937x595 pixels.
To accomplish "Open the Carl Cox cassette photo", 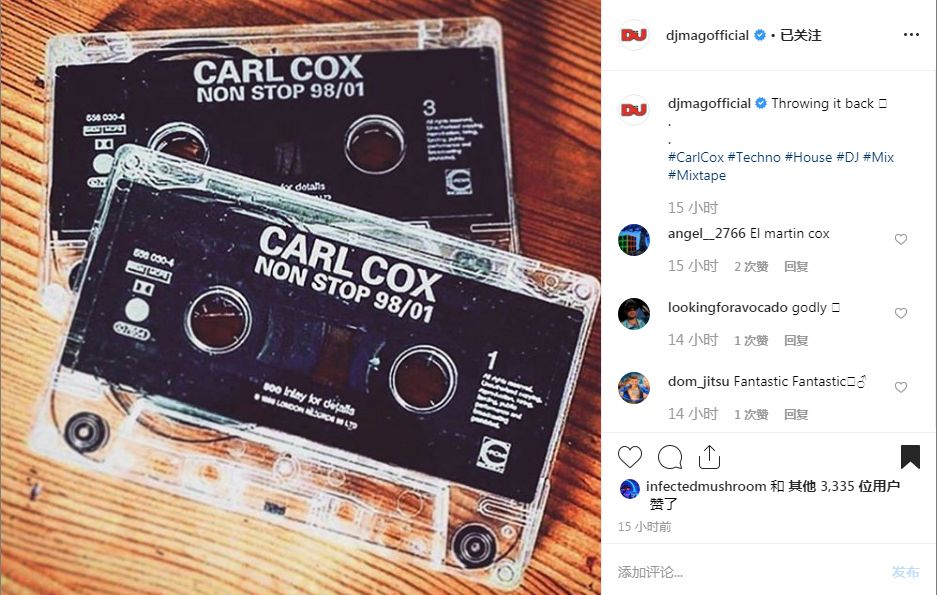I will (300, 298).
